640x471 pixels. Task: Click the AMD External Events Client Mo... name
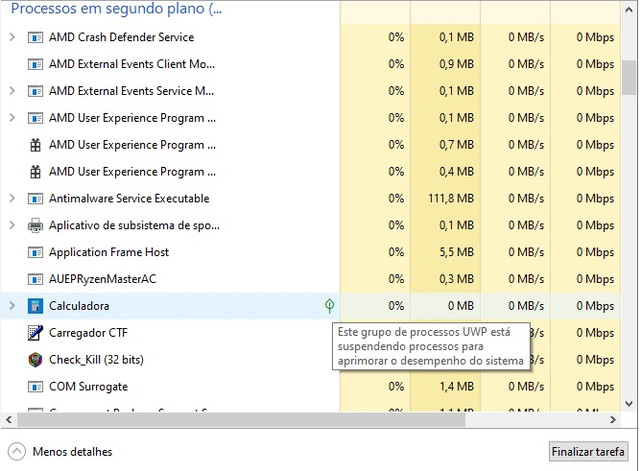pyautogui.click(x=131, y=64)
